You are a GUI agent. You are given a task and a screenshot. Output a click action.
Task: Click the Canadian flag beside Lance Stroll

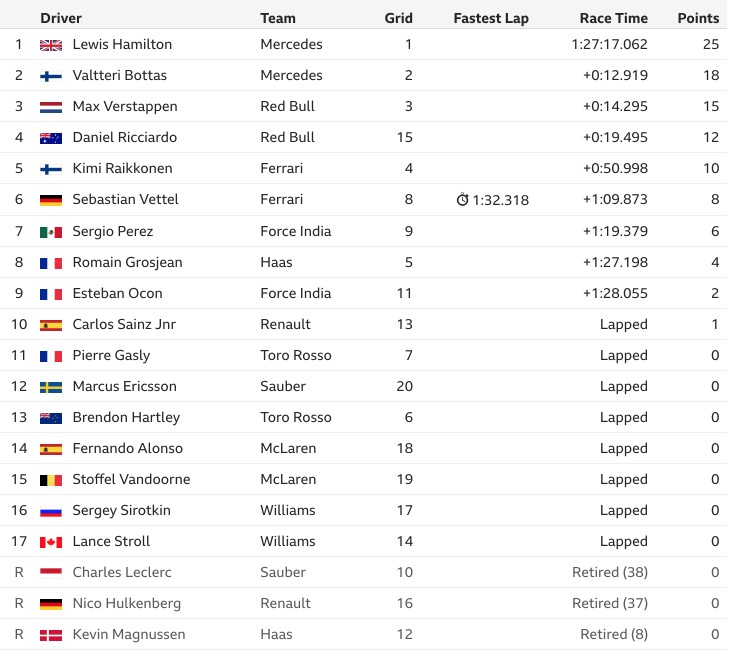pyautogui.click(x=51, y=542)
